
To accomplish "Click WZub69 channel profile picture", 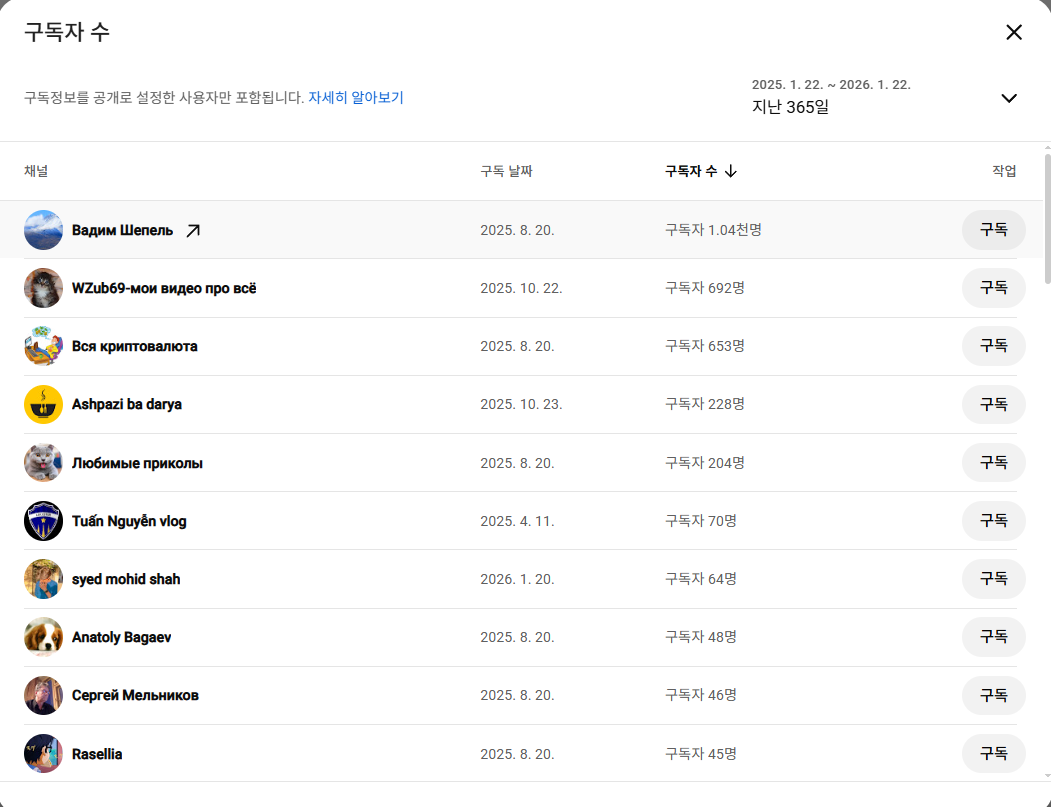I will [43, 287].
